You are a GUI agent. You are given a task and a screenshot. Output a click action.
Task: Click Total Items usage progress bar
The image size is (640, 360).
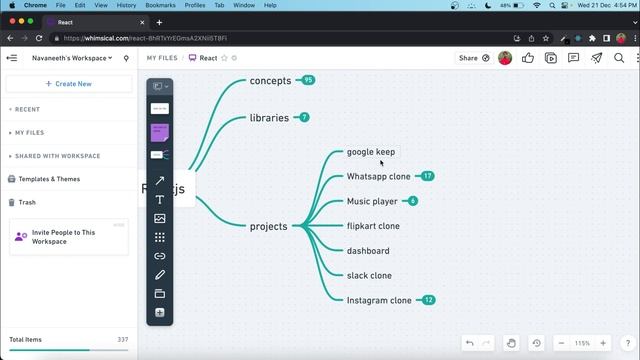(69, 350)
